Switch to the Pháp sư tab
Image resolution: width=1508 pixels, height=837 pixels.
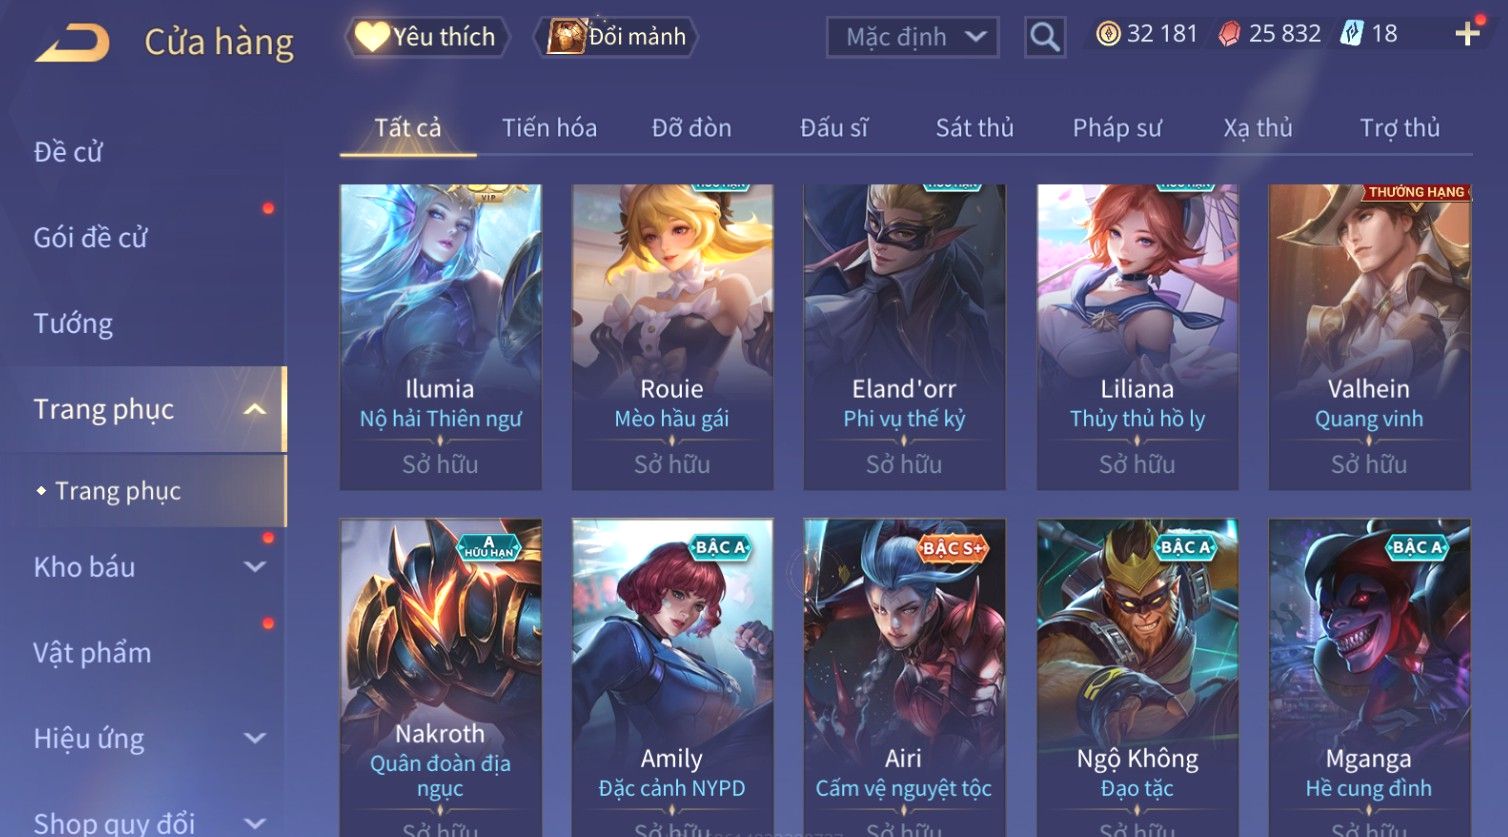[1117, 128]
